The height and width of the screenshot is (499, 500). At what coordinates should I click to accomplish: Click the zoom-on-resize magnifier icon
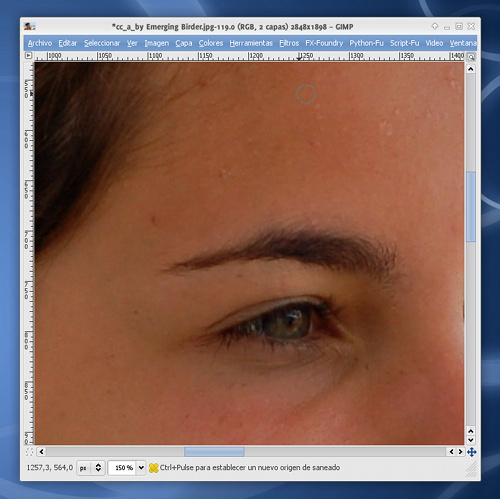471,57
